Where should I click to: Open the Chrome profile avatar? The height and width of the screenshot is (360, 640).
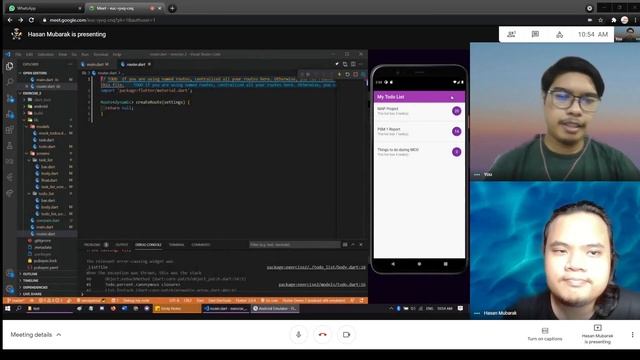(x=624, y=20)
